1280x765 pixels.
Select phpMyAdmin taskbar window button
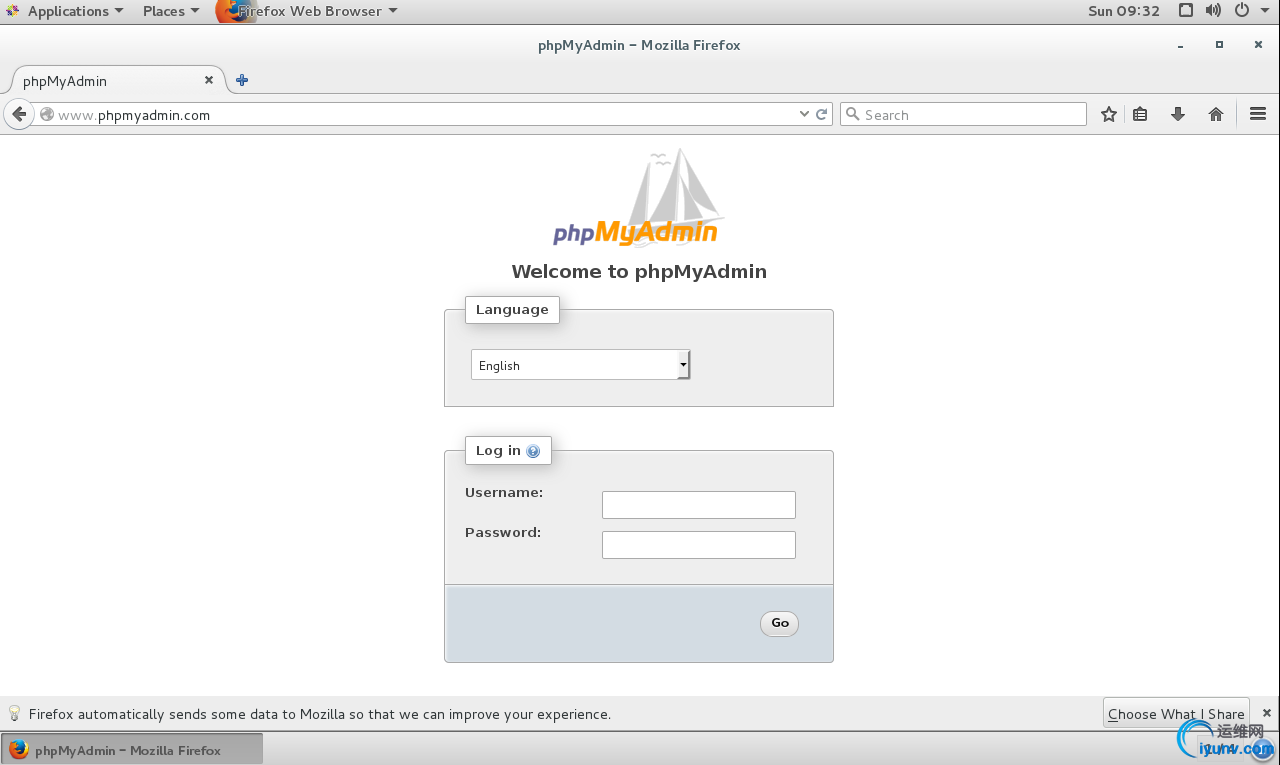click(132, 750)
